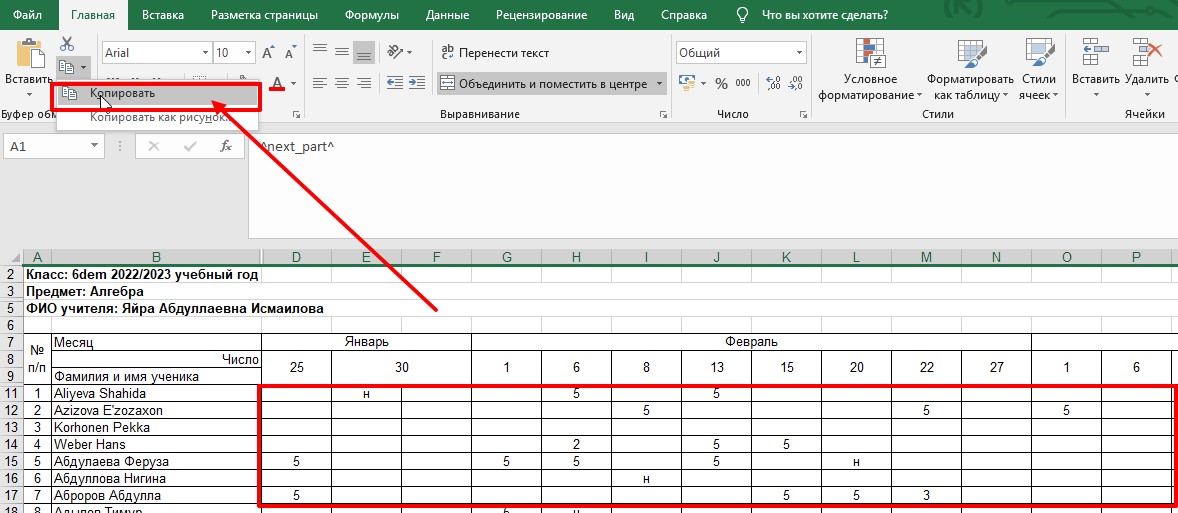Viewport: 1178px width, 513px height.
Task: Open the Arial font name dropdown
Action: tap(206, 53)
